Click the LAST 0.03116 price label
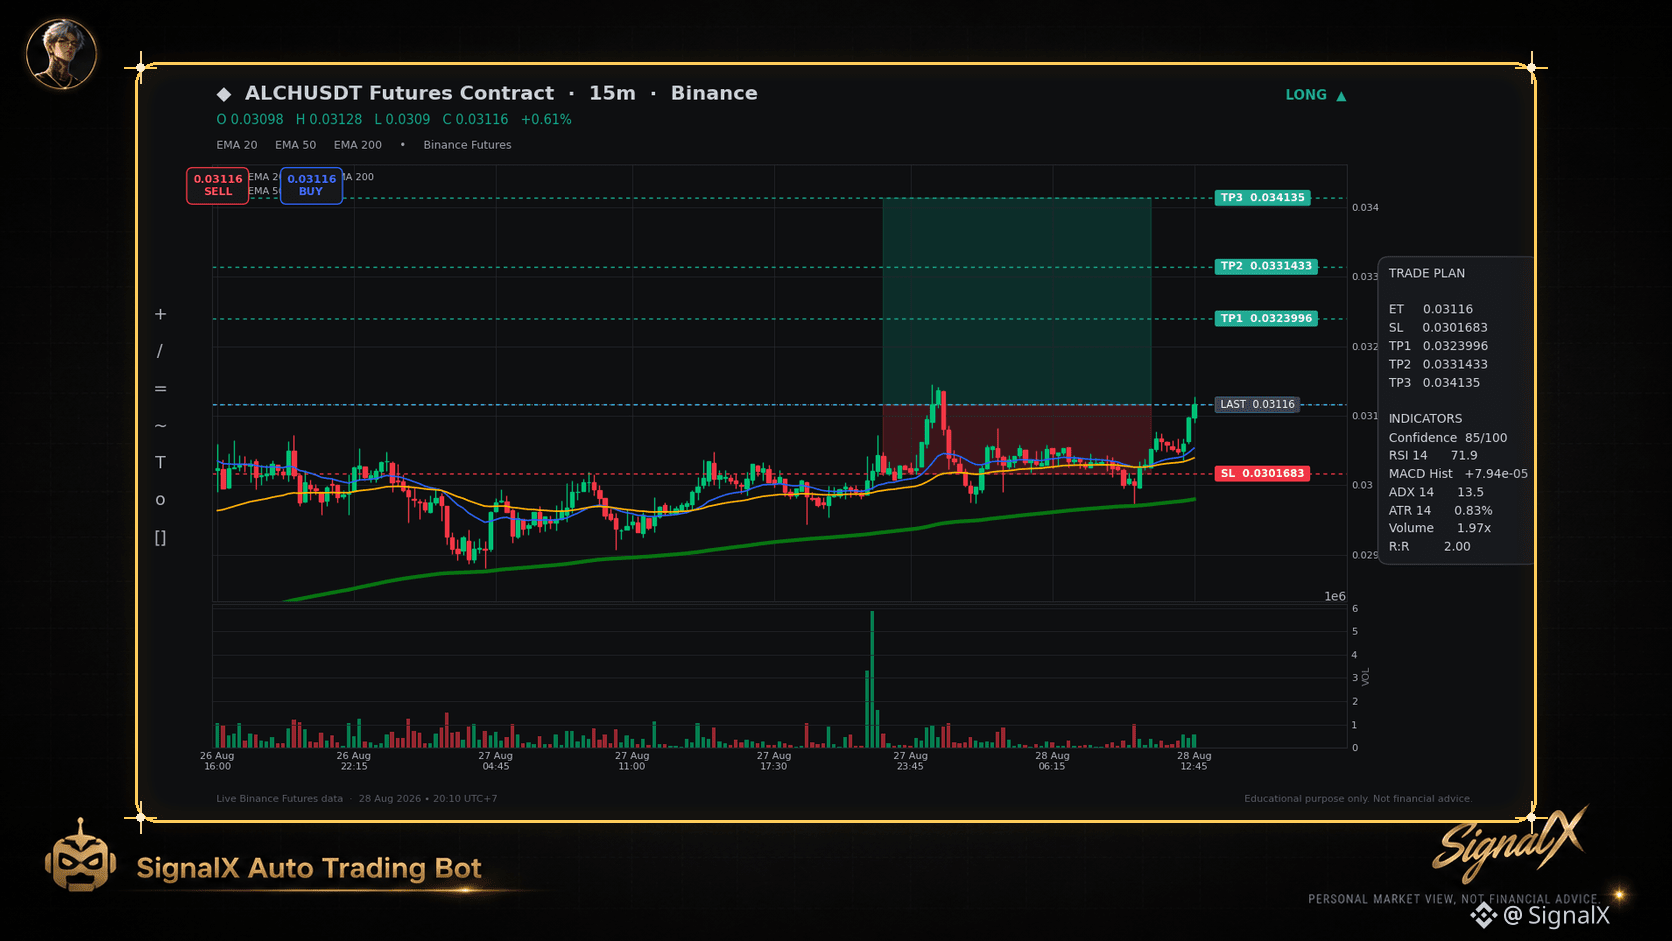The image size is (1672, 941). coord(1257,404)
